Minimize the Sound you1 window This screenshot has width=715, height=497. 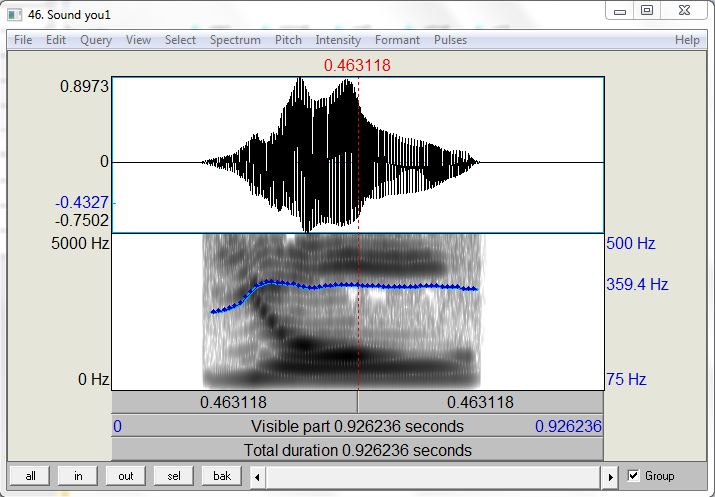click(620, 11)
